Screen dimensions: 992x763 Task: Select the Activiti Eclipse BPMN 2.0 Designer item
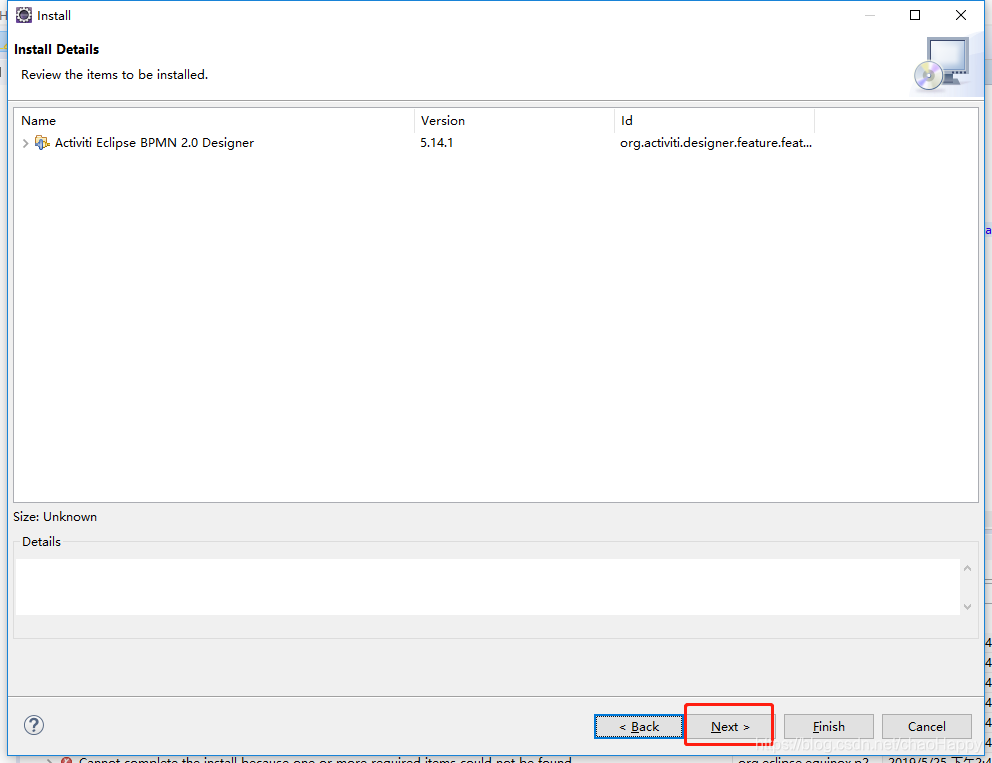pyautogui.click(x=154, y=143)
